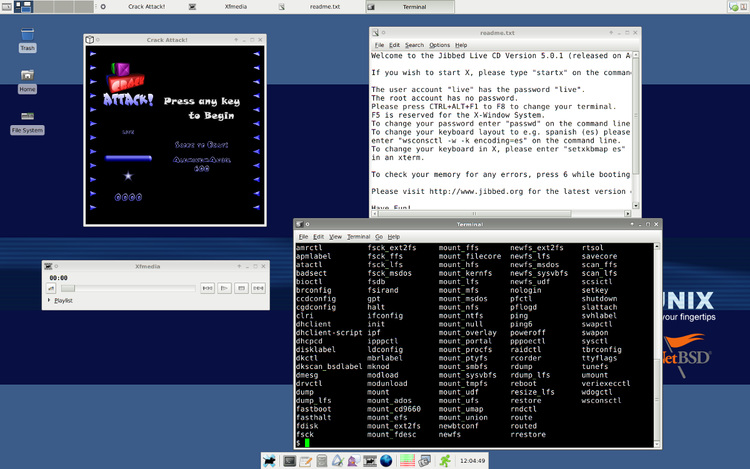Click 'wsconsctl' in the terminal listing
This screenshot has height=469, width=750.
coord(601,401)
